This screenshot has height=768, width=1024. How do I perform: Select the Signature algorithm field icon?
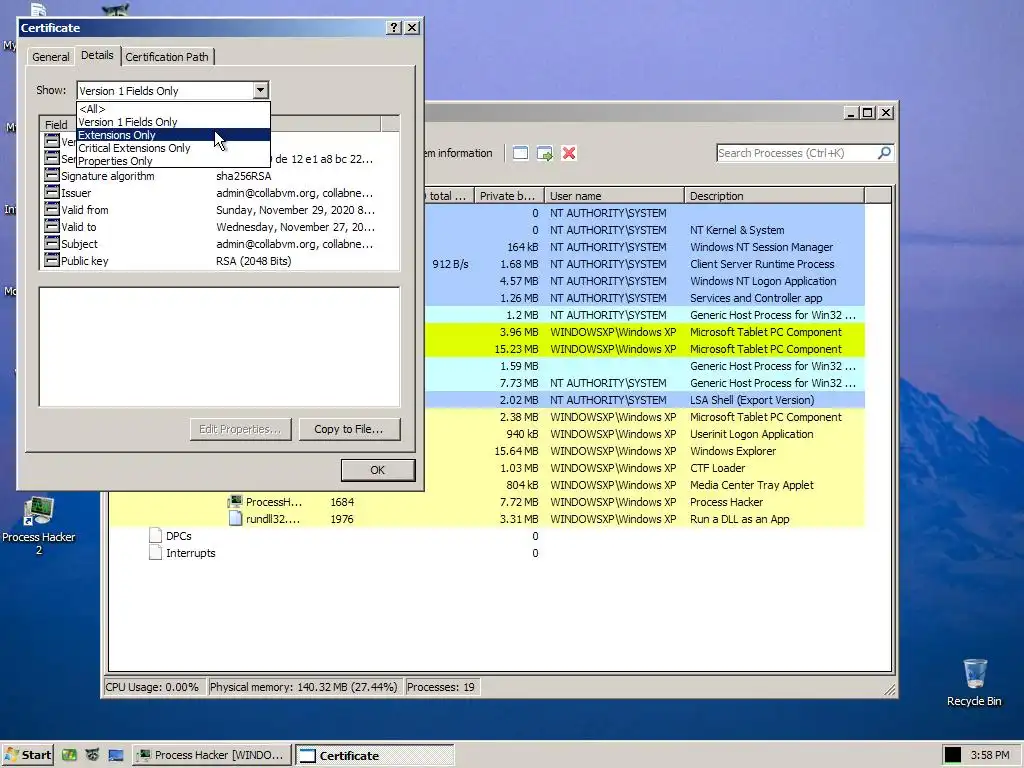(52, 175)
